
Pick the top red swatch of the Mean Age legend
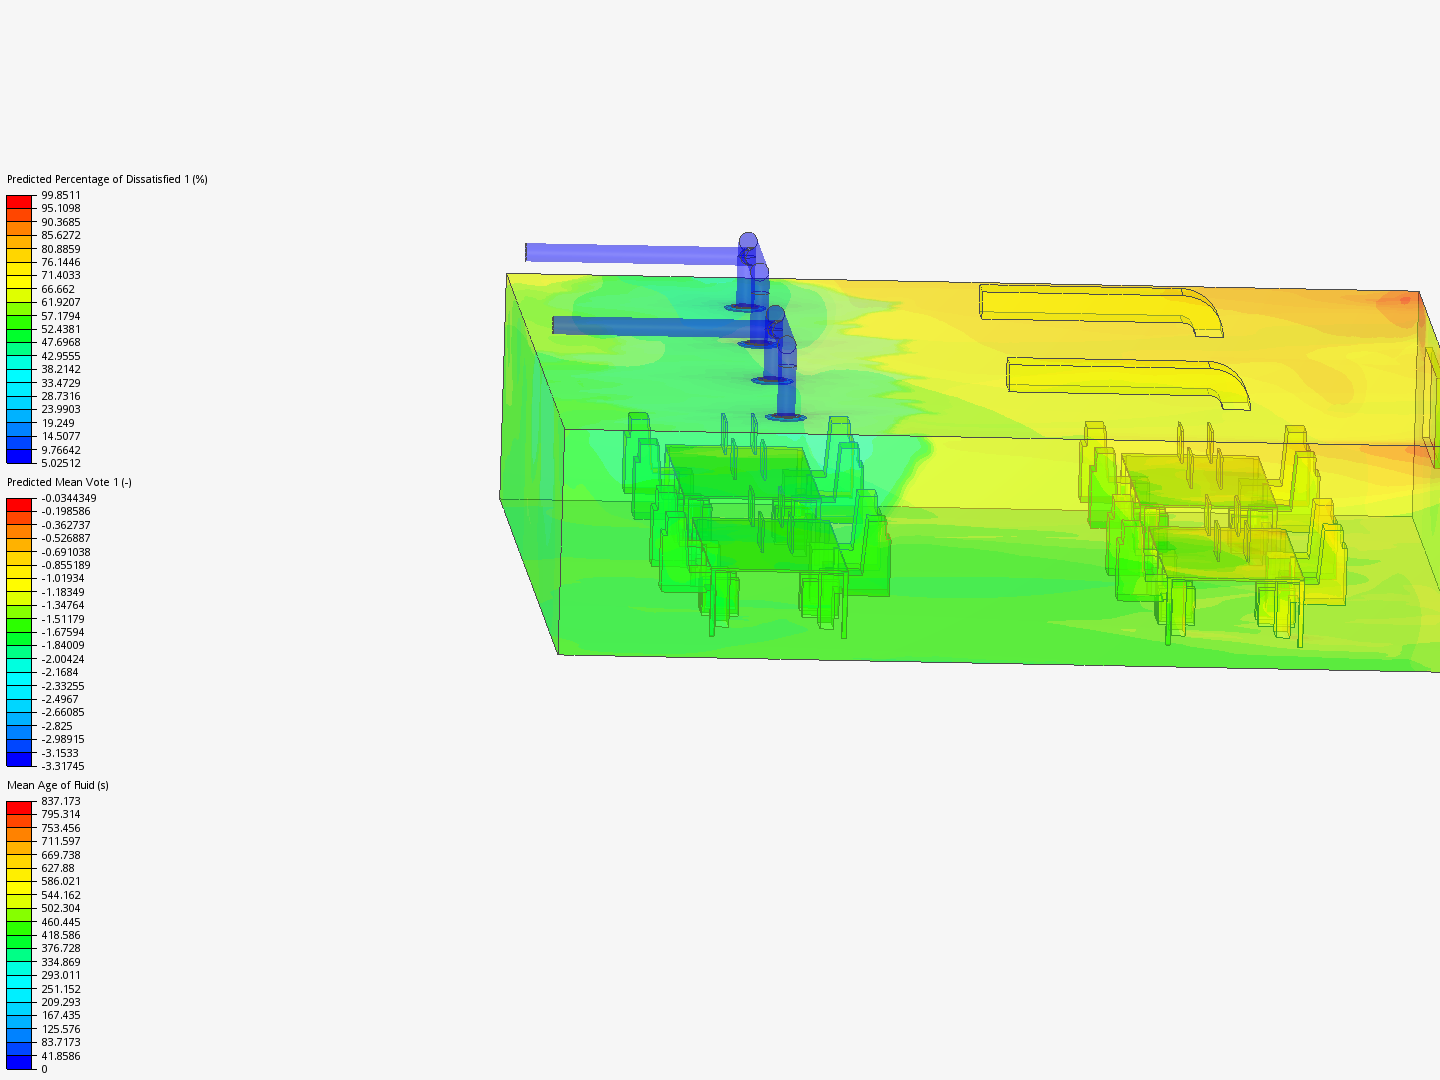(20, 808)
